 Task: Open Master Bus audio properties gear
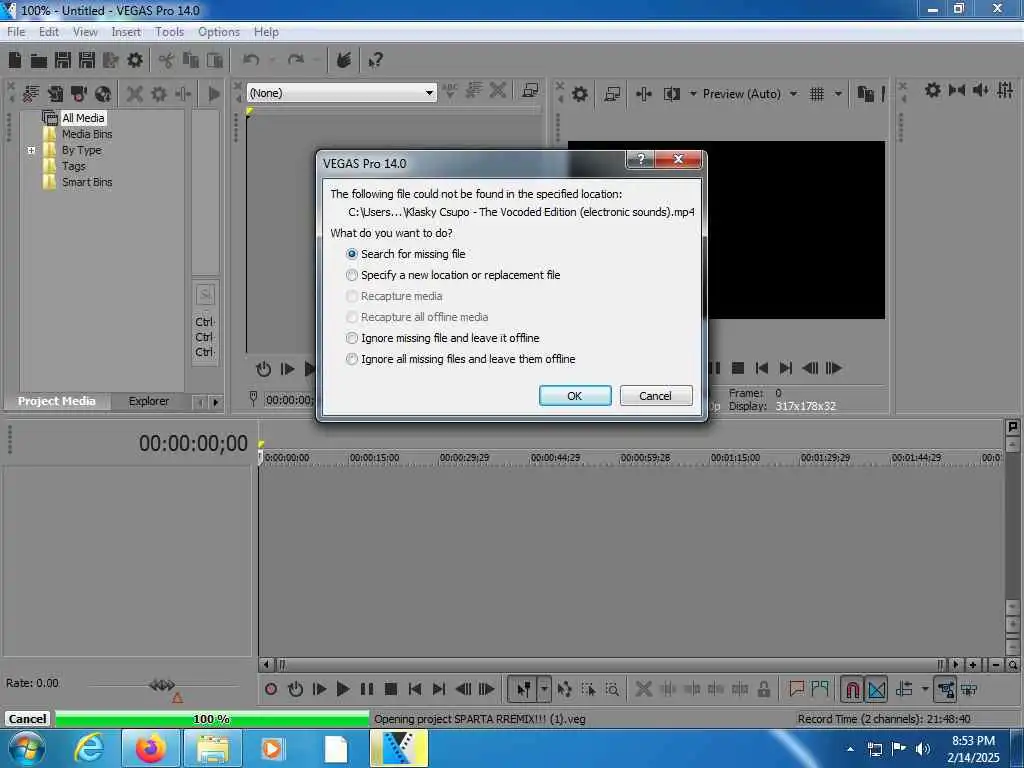[x=933, y=90]
